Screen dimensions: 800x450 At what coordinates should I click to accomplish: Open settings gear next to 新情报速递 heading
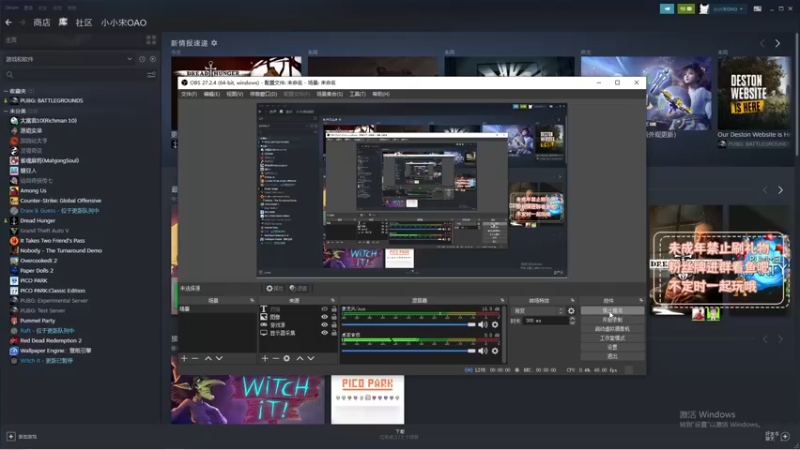pos(214,43)
